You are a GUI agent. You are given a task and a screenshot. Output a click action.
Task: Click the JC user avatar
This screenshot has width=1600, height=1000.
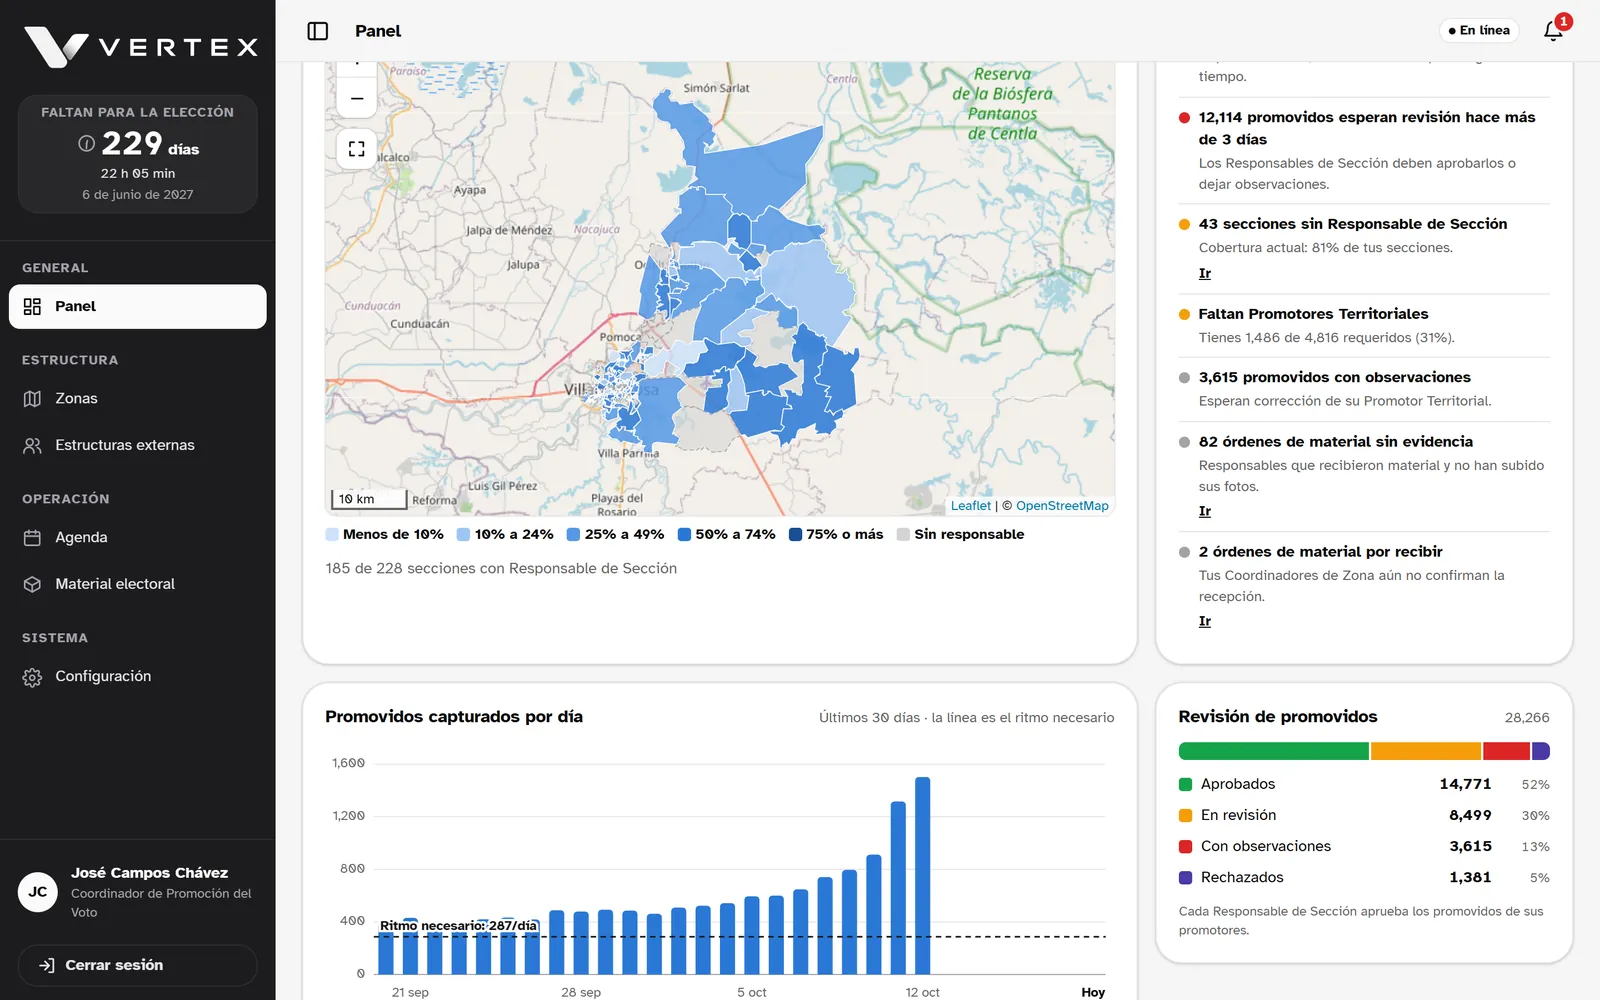pos(38,892)
